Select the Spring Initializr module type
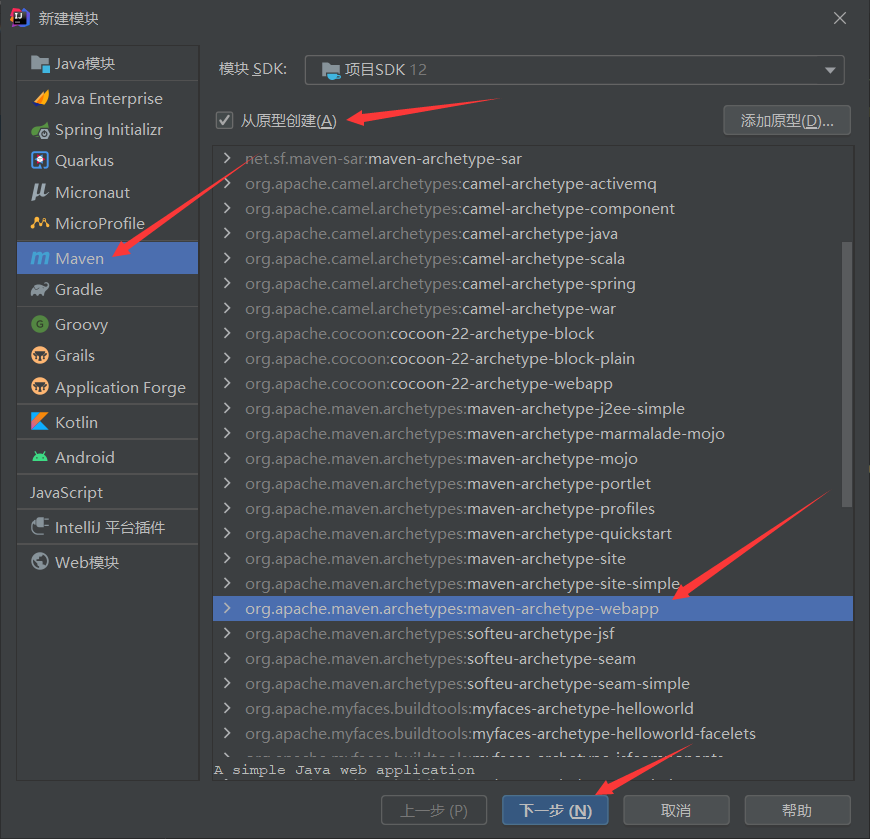The image size is (870, 839). click(107, 129)
